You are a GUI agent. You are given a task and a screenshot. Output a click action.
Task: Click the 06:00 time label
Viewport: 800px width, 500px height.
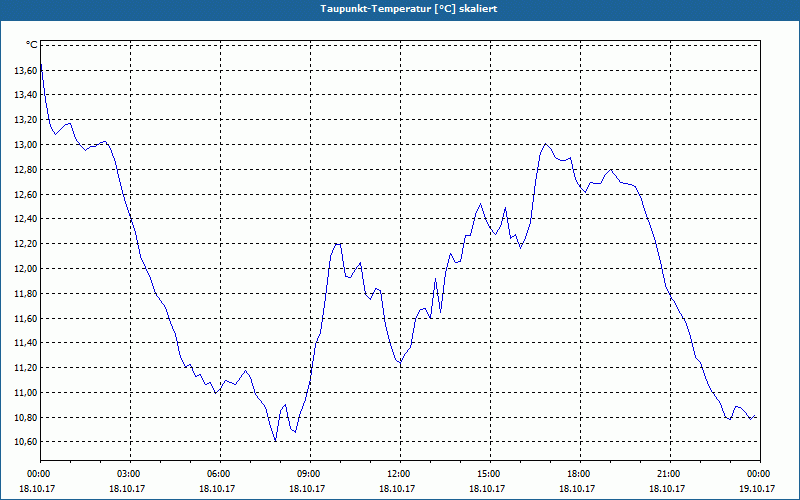pyautogui.click(x=220, y=474)
